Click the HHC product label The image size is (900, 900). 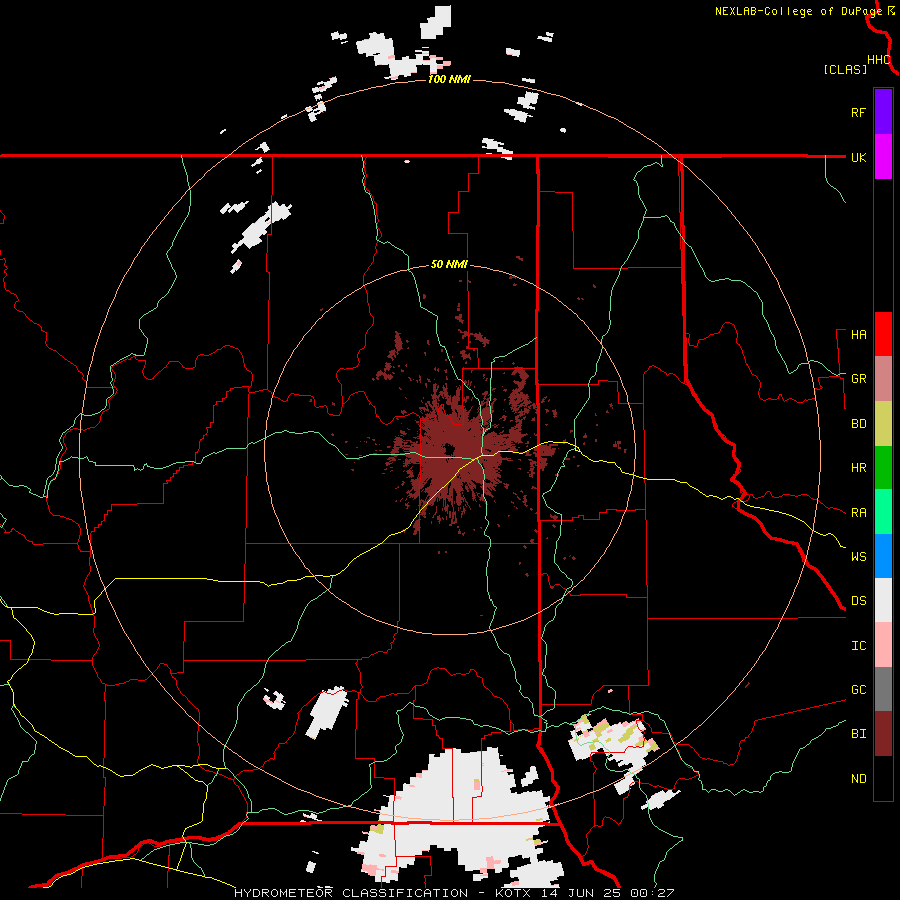[x=879, y=60]
